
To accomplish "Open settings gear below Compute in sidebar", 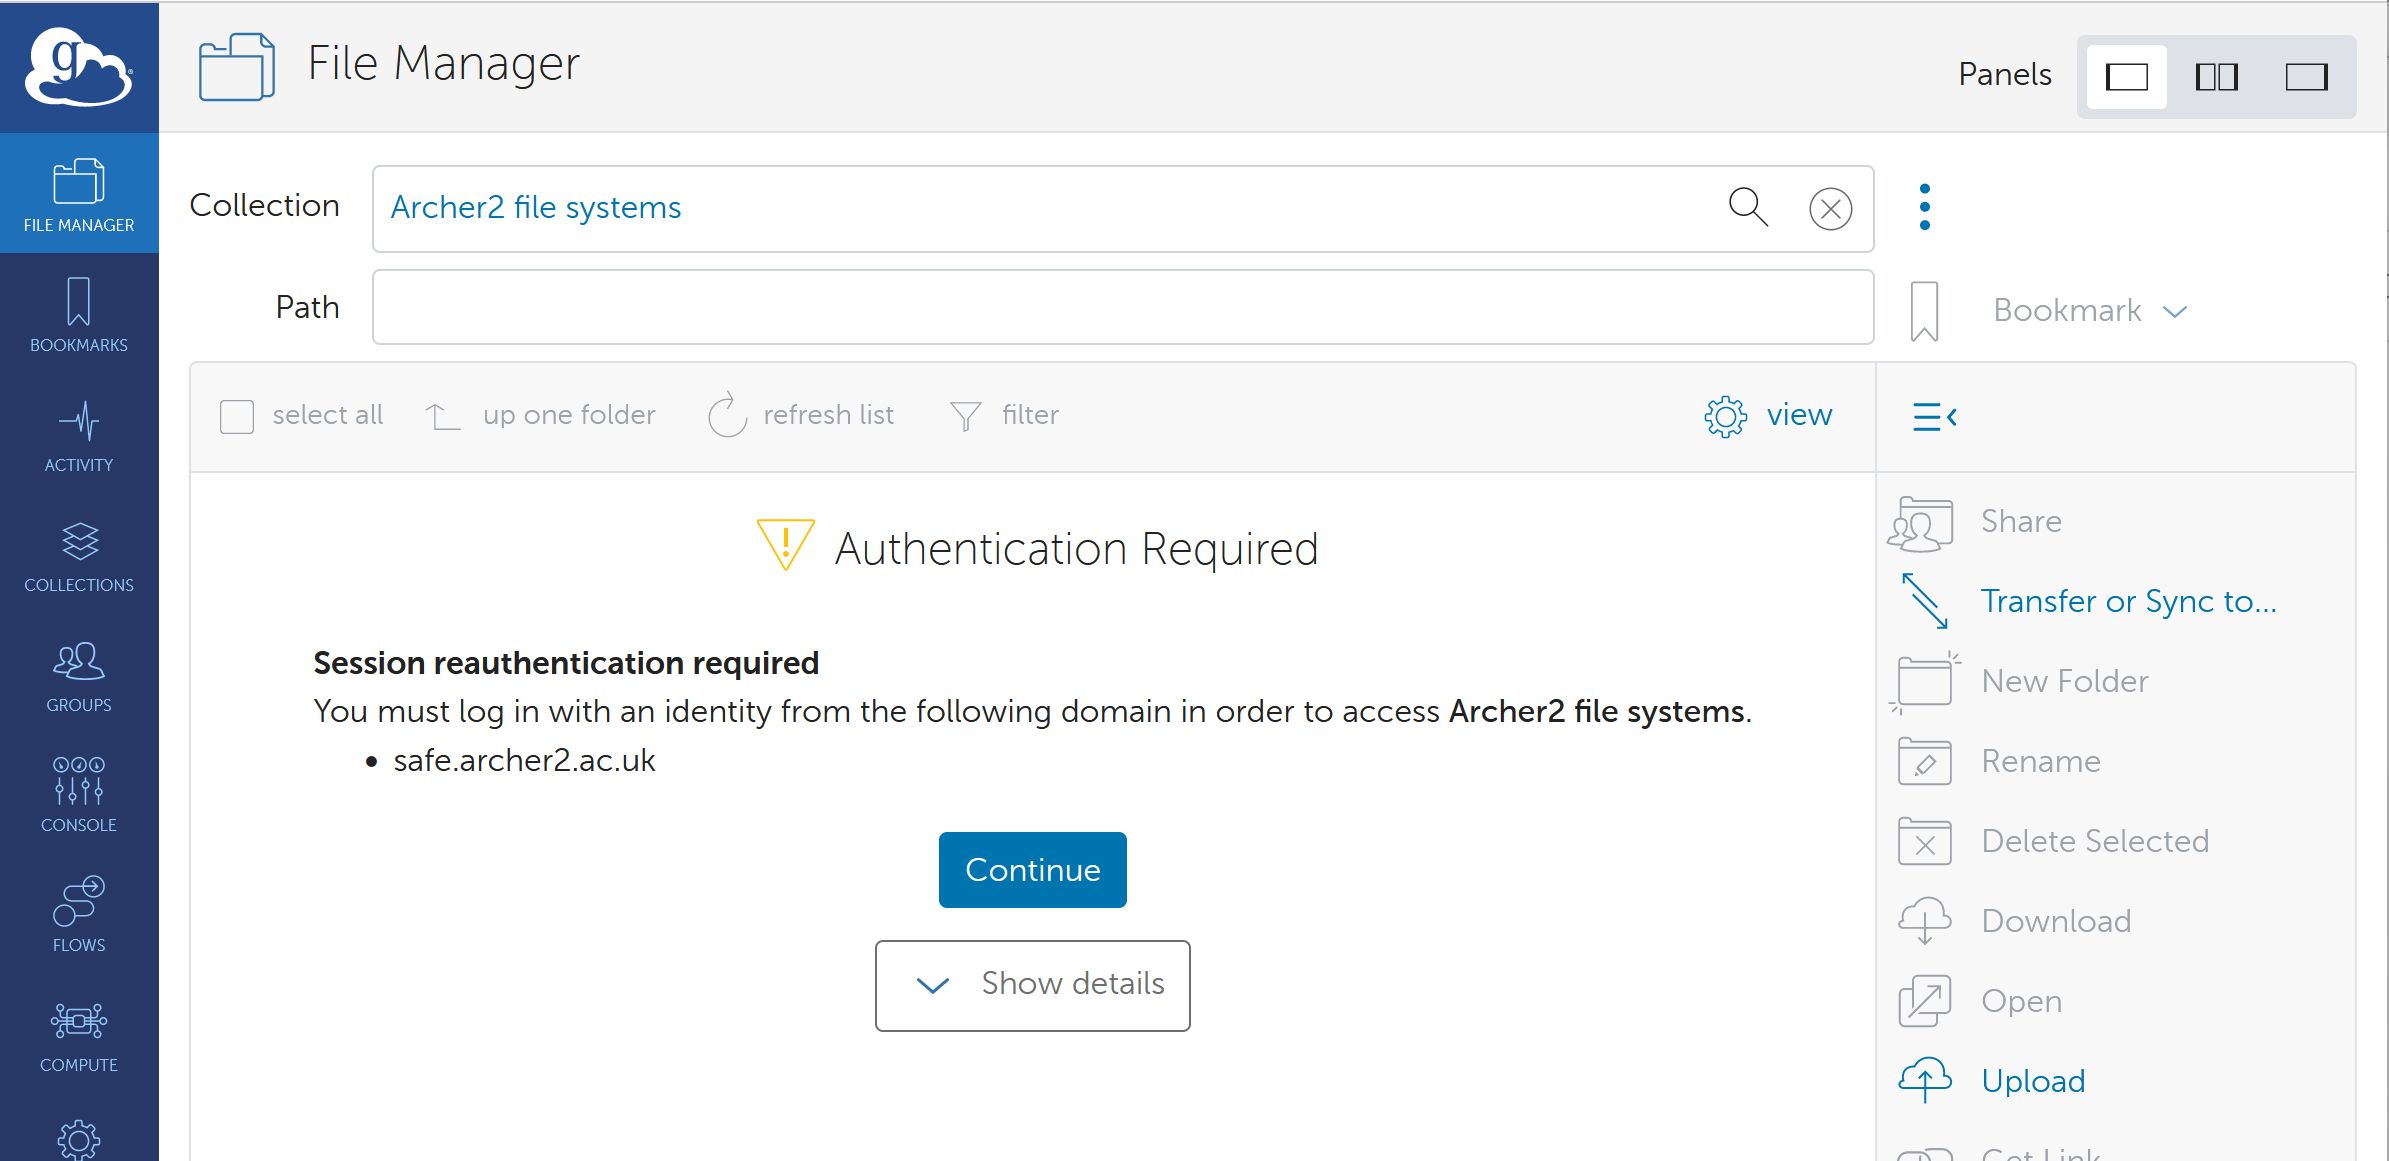I will click(79, 1139).
